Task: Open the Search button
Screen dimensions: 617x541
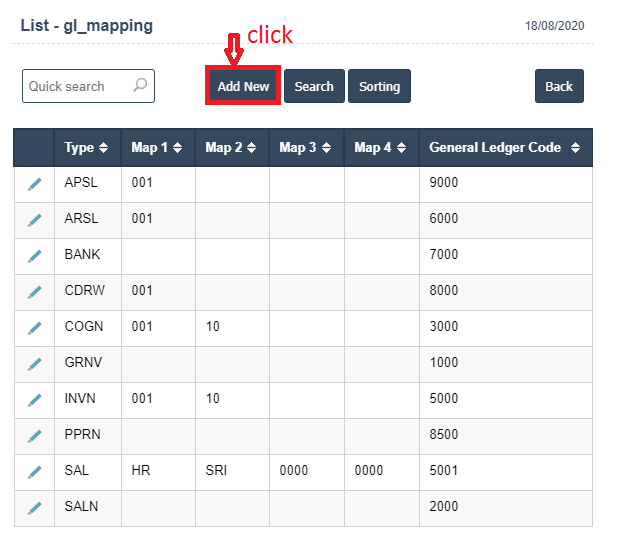Action: coord(314,86)
